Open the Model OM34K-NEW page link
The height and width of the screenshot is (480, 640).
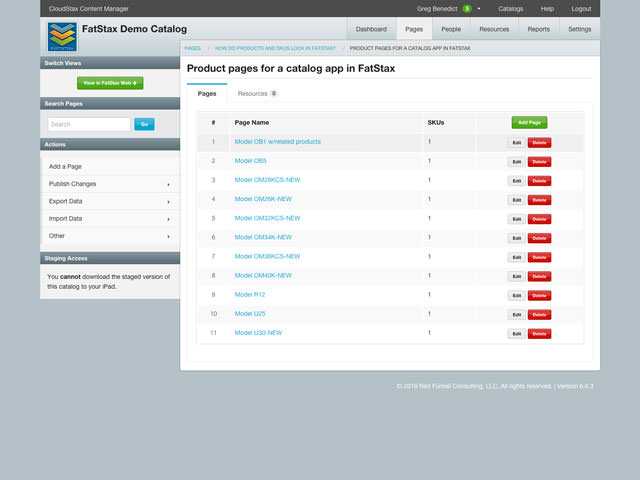click(x=263, y=237)
